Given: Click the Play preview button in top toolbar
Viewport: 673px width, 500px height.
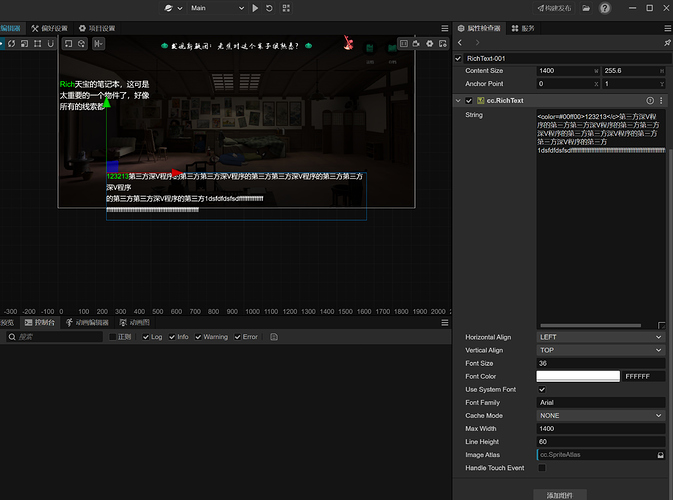Looking at the screenshot, I should (x=255, y=8).
